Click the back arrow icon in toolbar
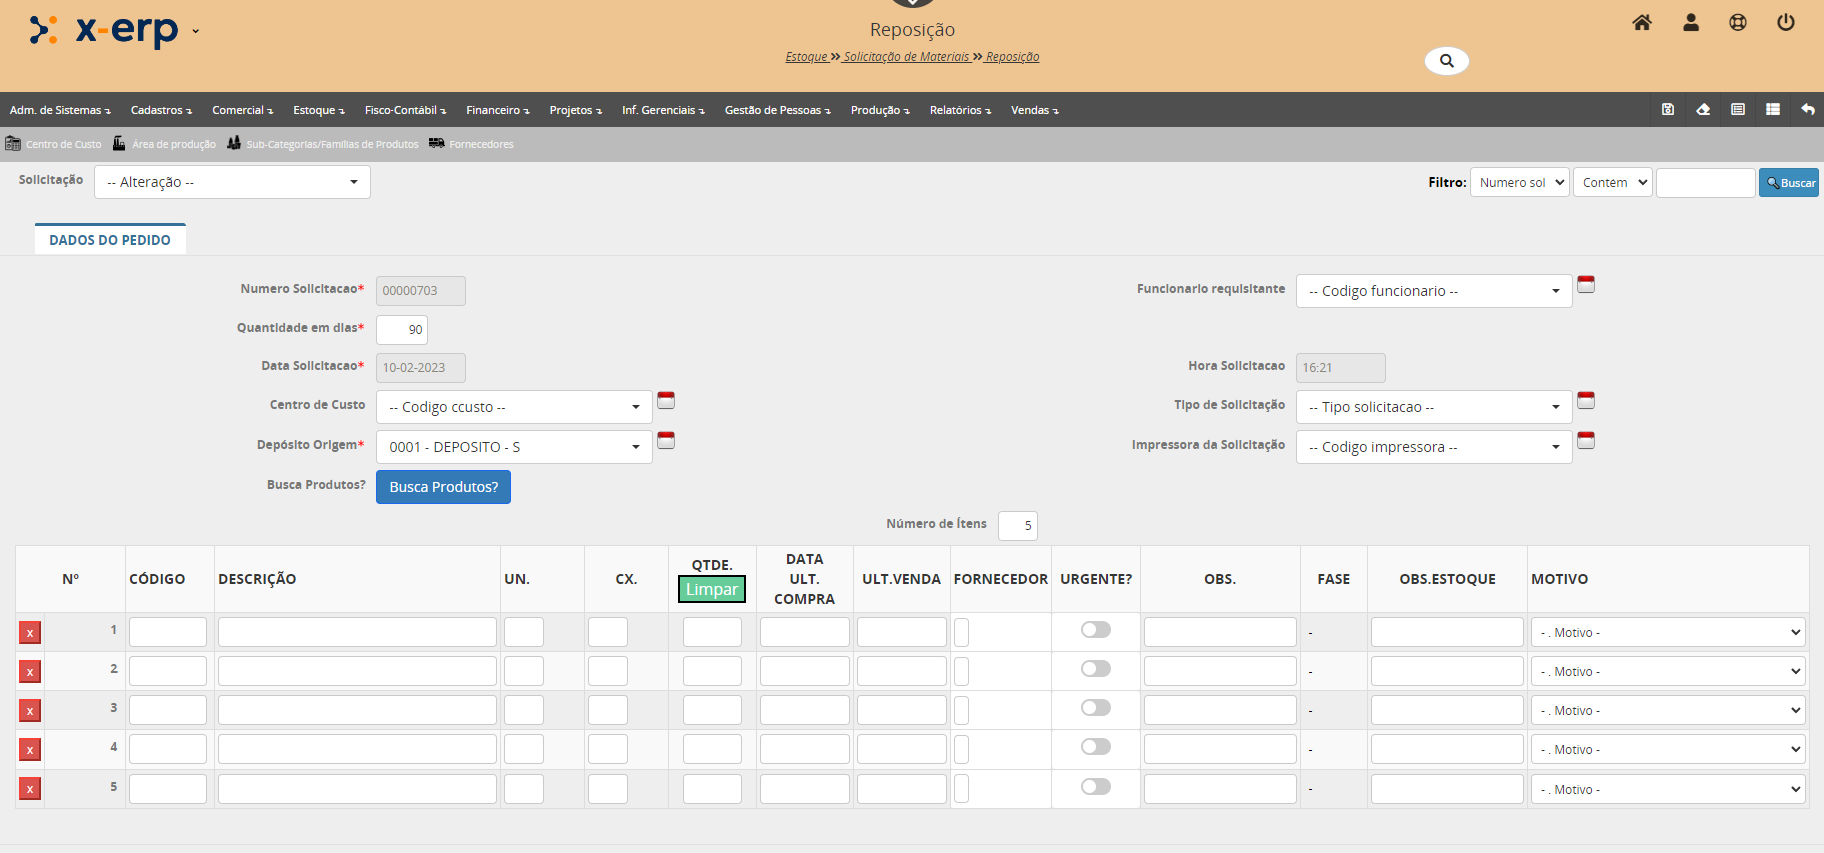The image size is (1824, 853). [x=1808, y=110]
